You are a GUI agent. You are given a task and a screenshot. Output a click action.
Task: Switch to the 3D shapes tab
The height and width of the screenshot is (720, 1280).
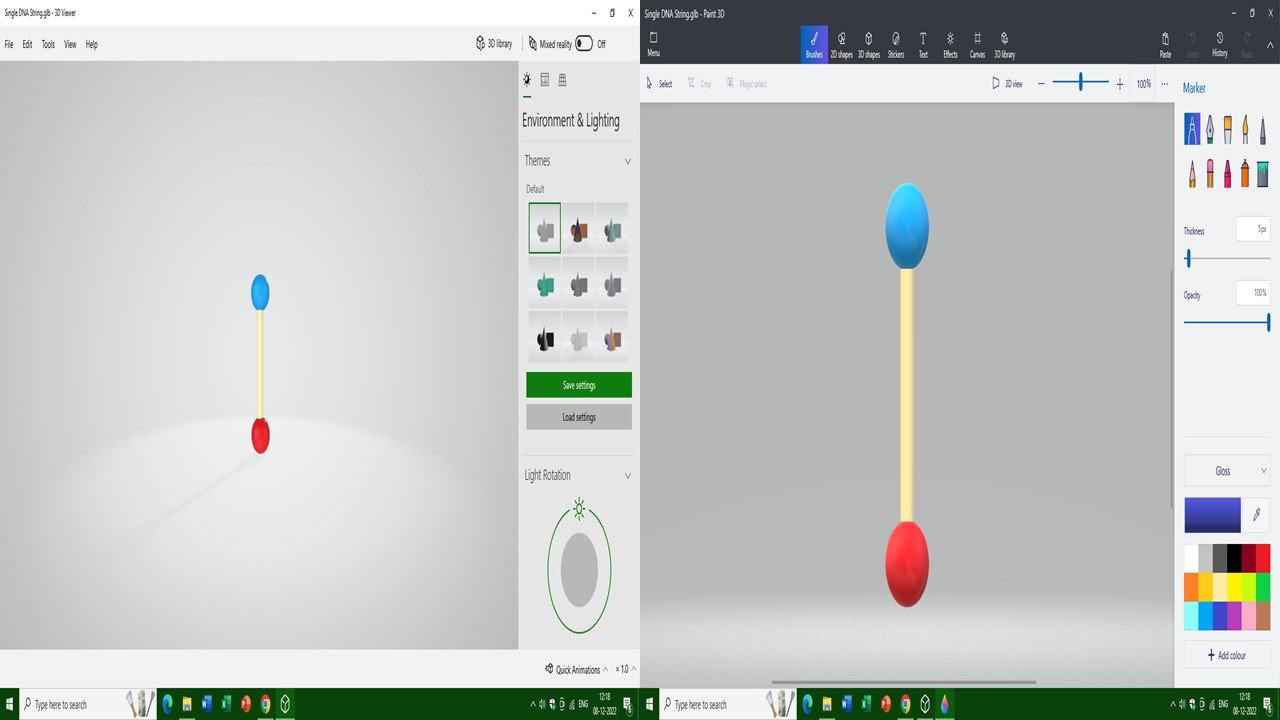(x=868, y=44)
